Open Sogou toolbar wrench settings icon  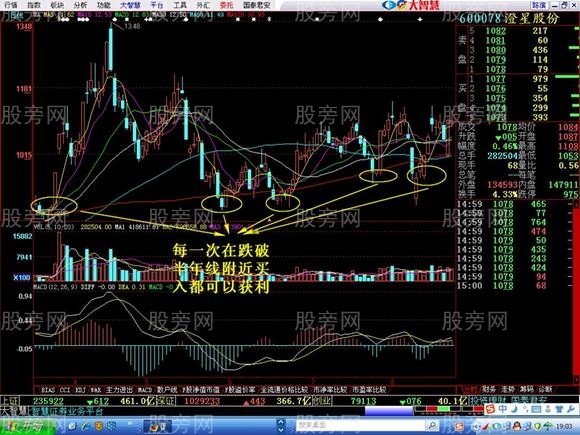click(x=571, y=409)
